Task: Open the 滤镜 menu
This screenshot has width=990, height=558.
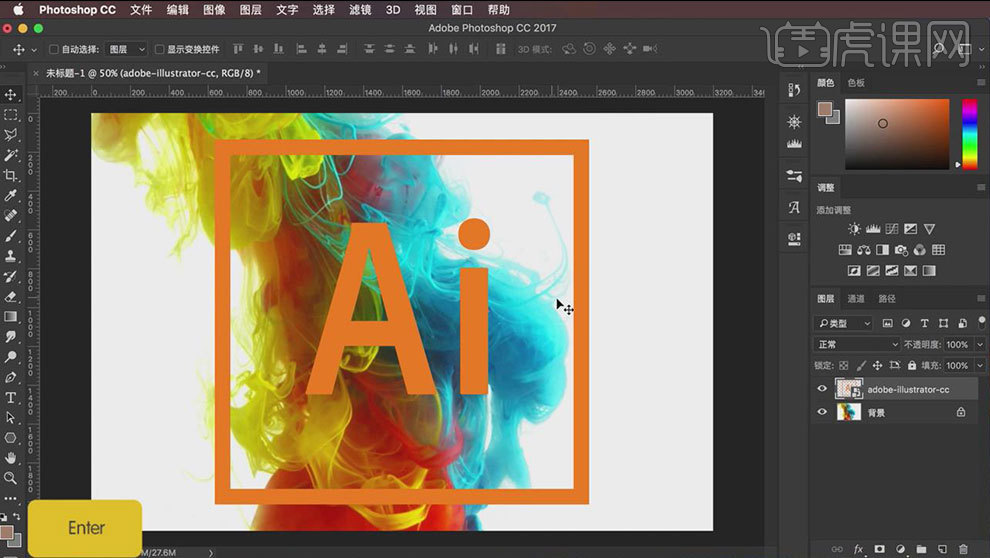Action: pos(364,10)
